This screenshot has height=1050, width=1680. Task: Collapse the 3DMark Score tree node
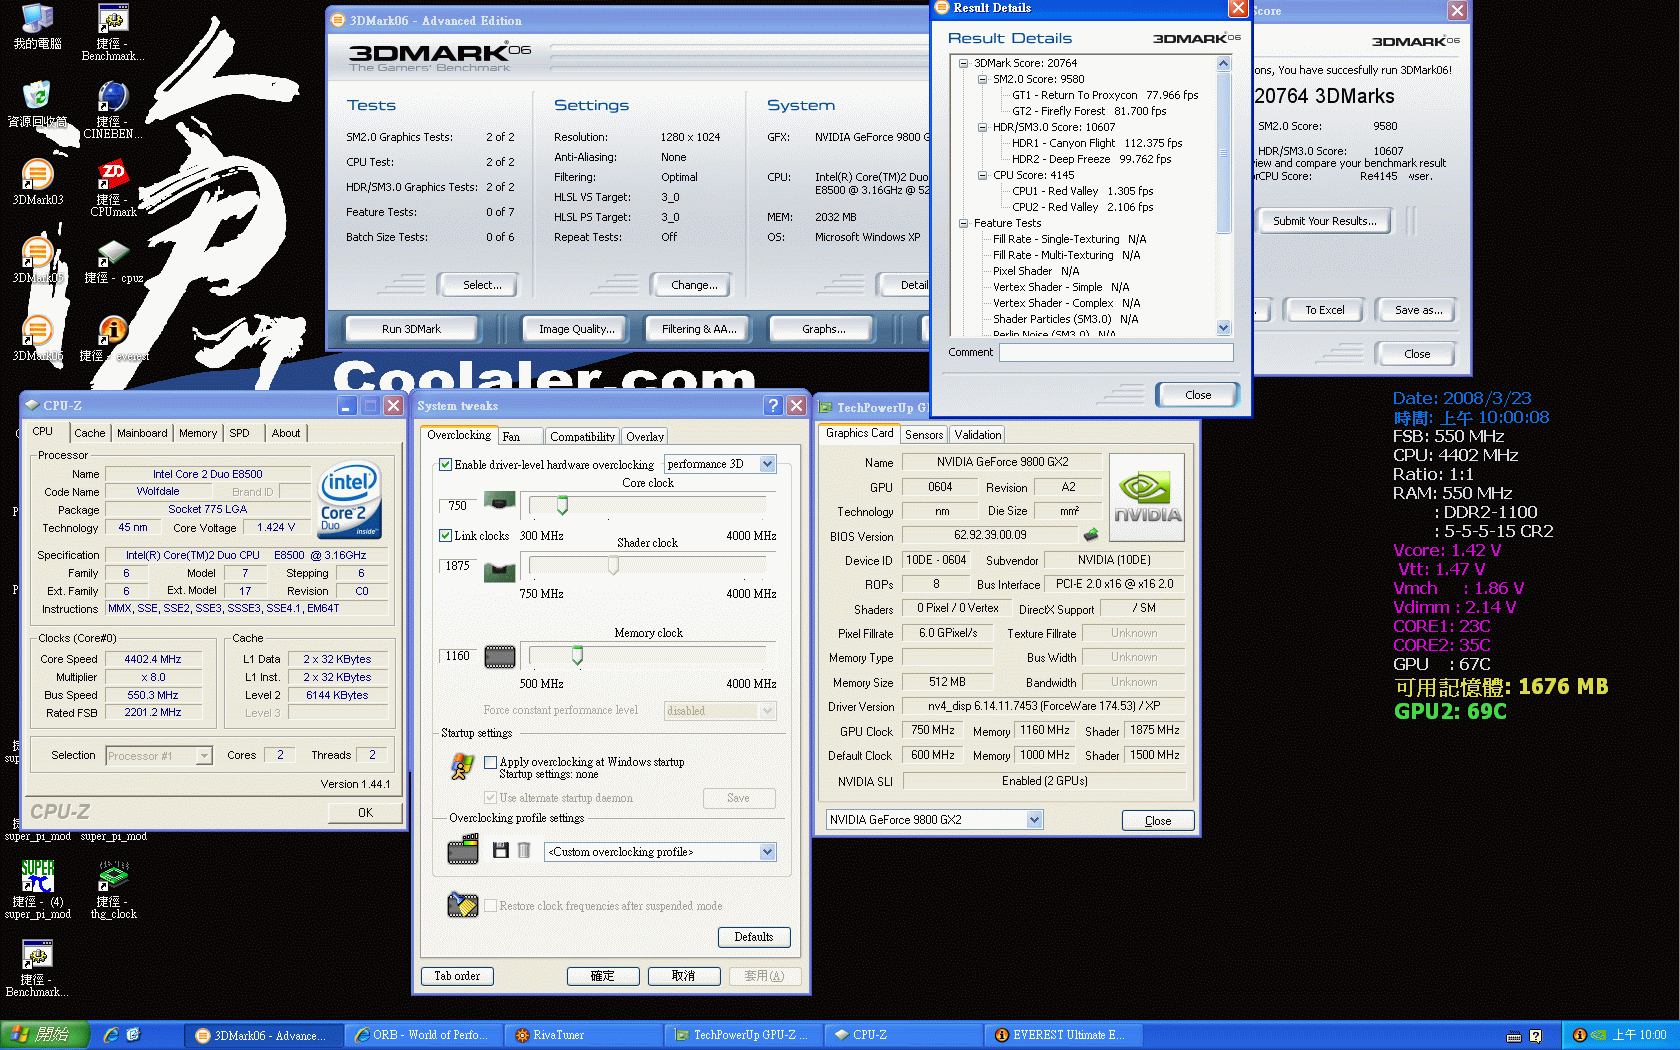pyautogui.click(x=964, y=63)
